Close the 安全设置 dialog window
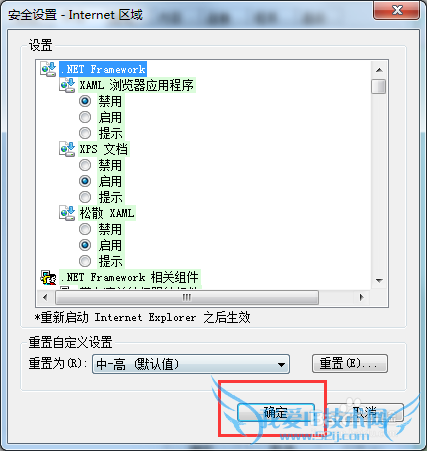The height and width of the screenshot is (451, 427). point(396,10)
